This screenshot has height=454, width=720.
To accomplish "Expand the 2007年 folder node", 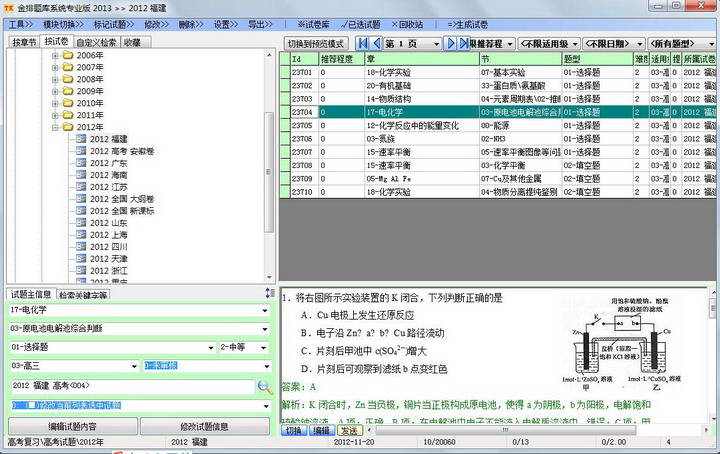I will click(x=55, y=67).
